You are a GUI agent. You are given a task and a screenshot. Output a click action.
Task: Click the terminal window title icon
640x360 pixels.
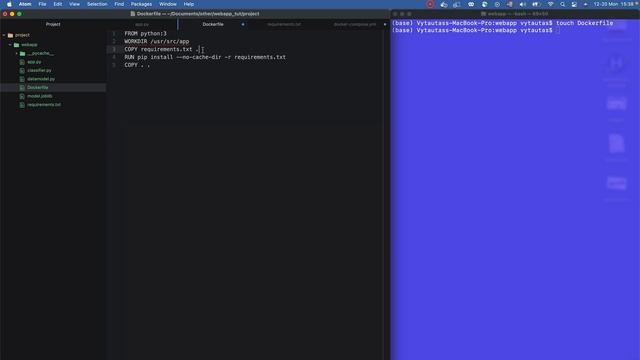tap(483, 14)
